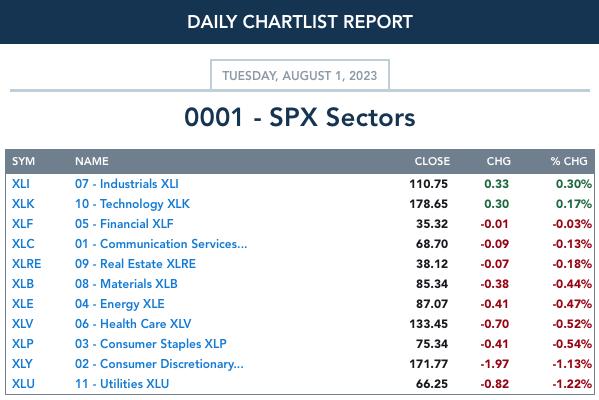Image resolution: width=599 pixels, height=400 pixels.
Task: Sort table by CLOSE column header
Action: [x=432, y=161]
